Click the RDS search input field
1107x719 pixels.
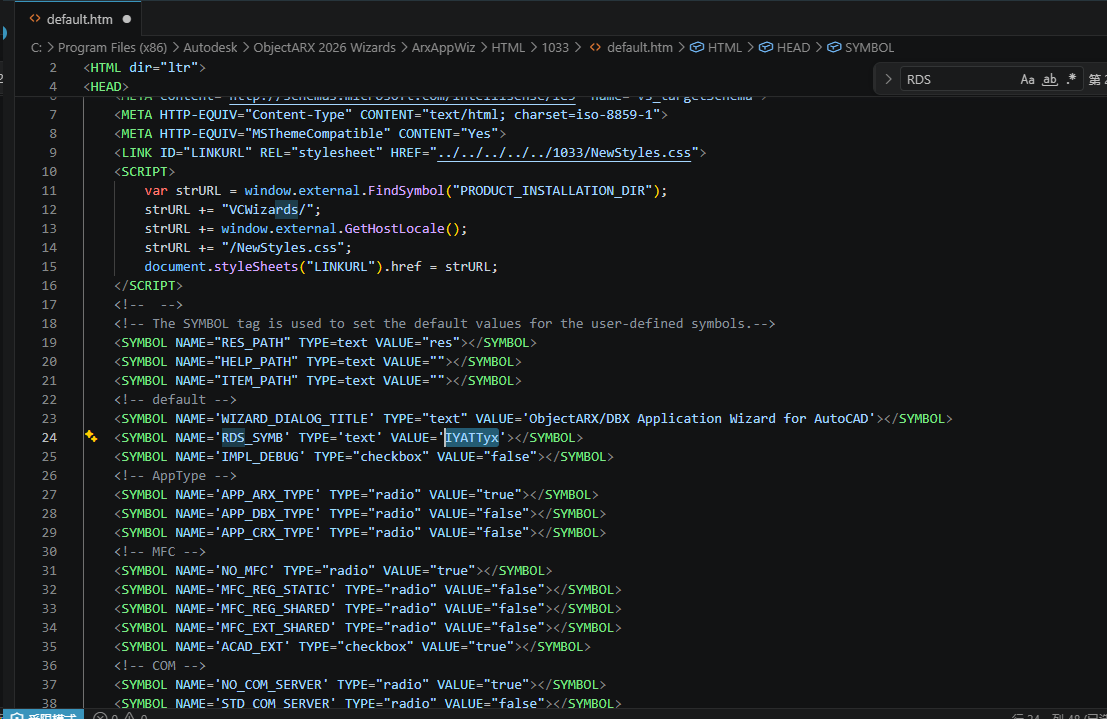(x=955, y=79)
